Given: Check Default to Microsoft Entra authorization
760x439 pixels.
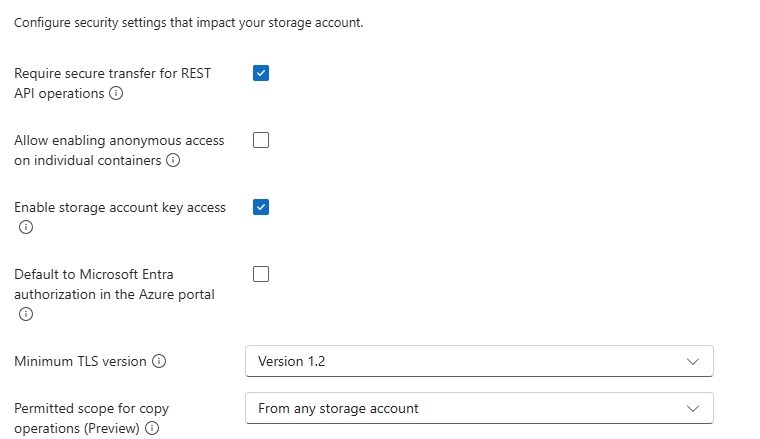Looking at the screenshot, I should (x=261, y=274).
